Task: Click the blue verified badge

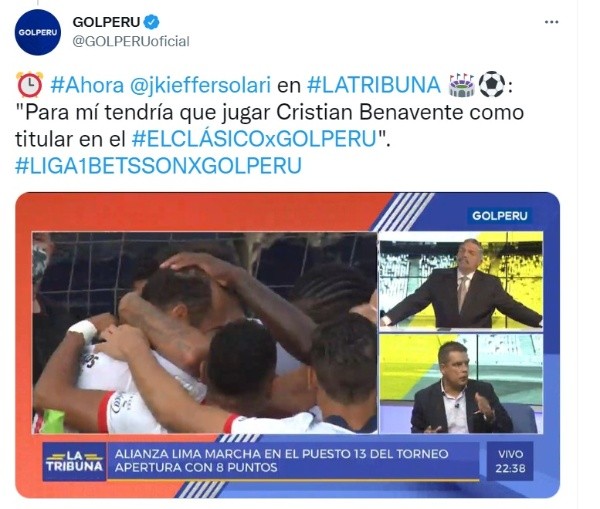Action: point(152,22)
